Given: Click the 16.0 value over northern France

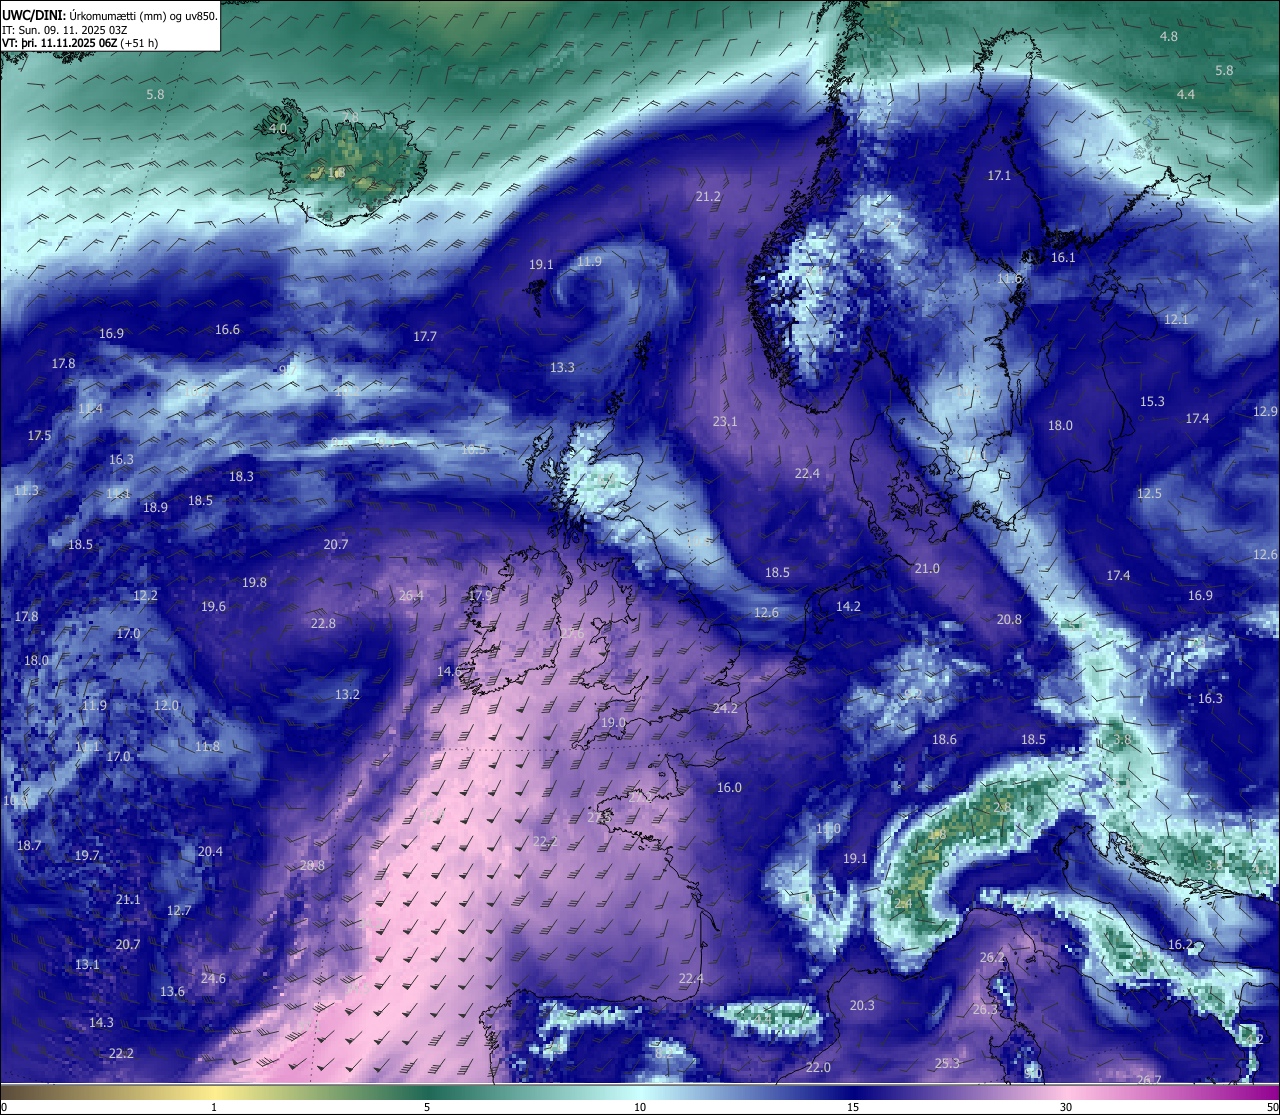Looking at the screenshot, I should [729, 787].
